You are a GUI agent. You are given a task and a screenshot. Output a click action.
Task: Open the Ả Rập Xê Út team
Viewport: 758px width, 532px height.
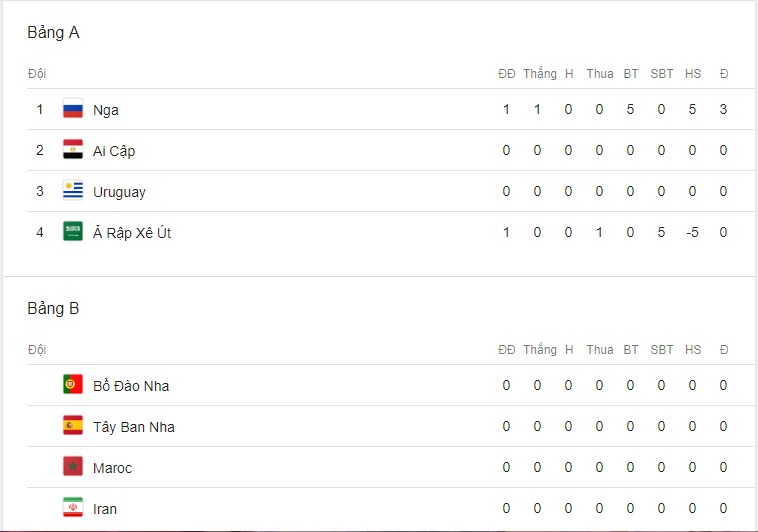(132, 233)
